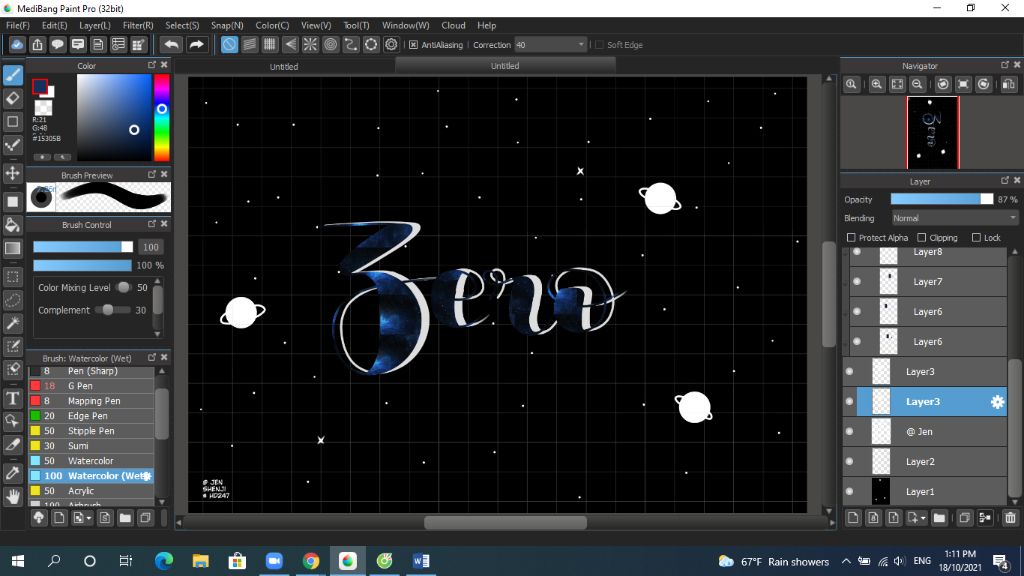Select the Hand pan tool

click(13, 496)
